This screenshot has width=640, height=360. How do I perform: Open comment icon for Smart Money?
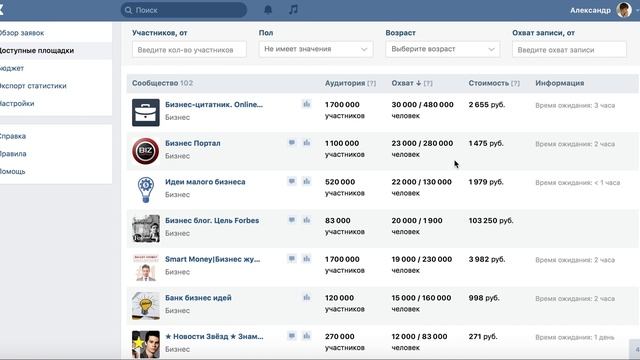tap(291, 258)
